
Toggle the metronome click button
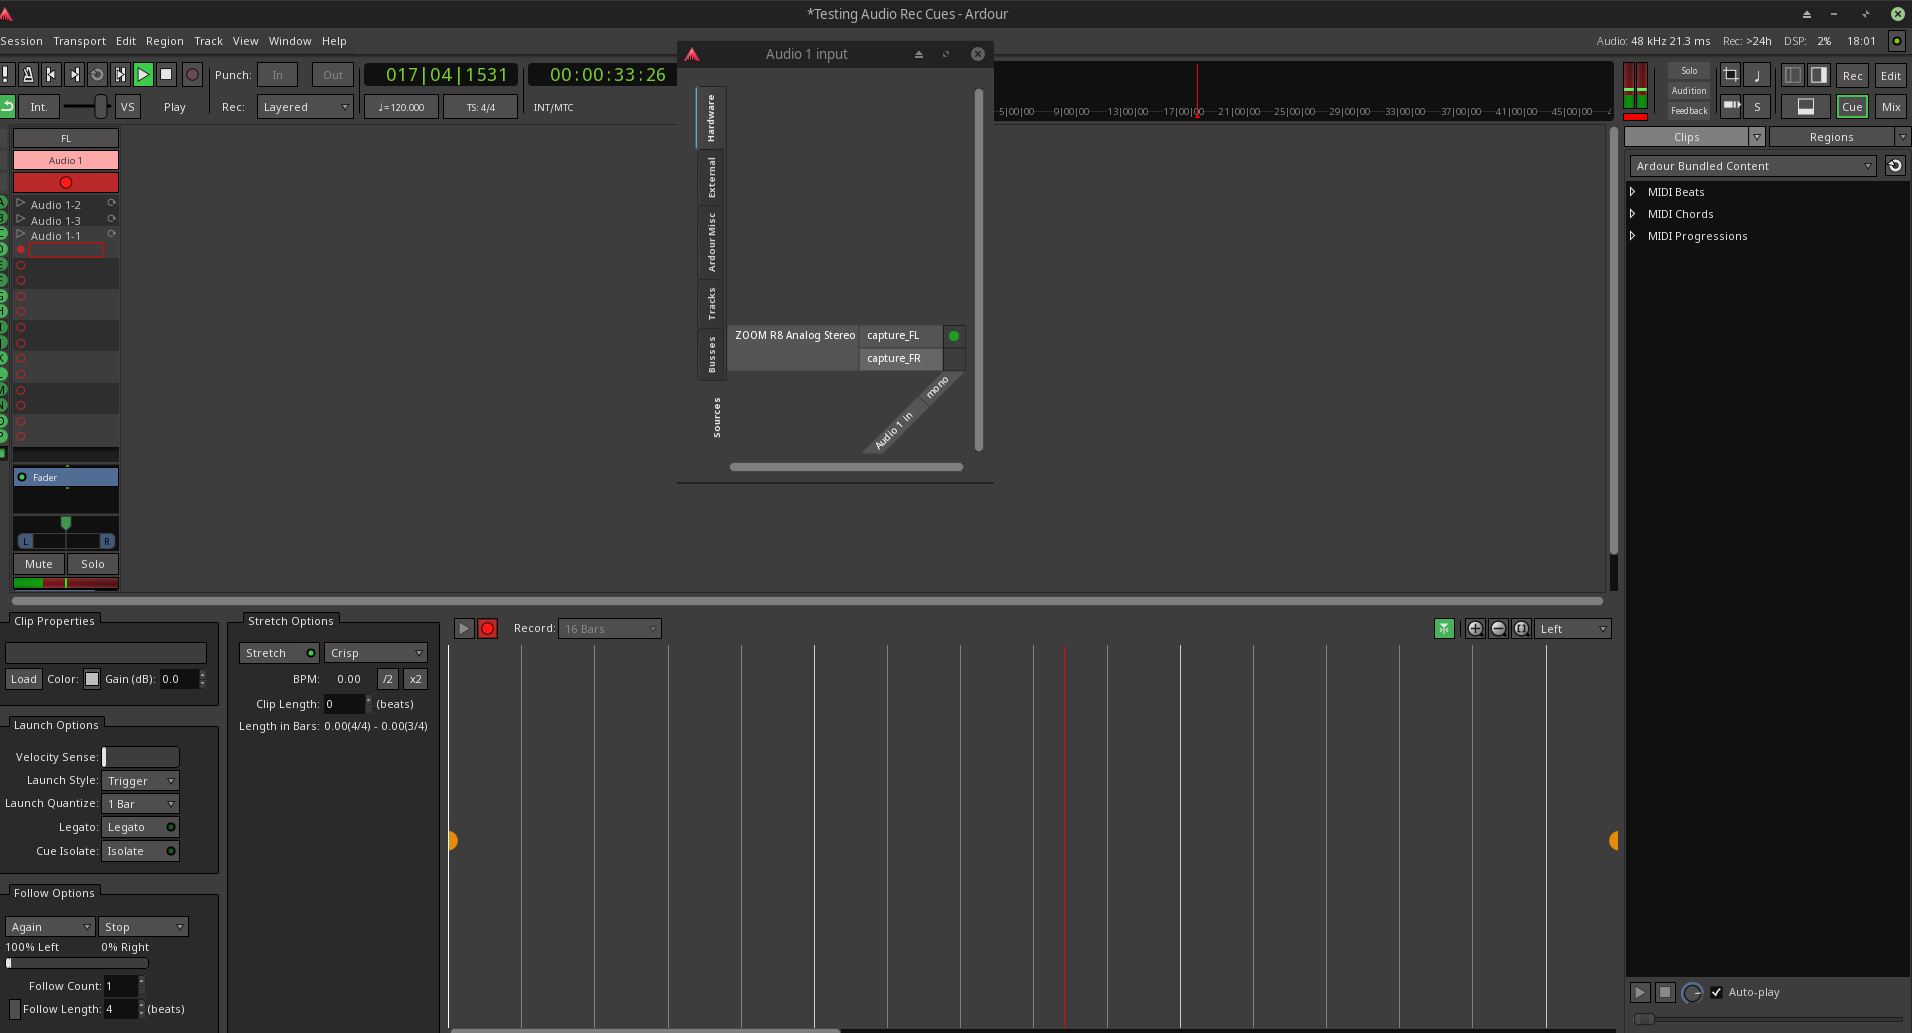(x=28, y=75)
